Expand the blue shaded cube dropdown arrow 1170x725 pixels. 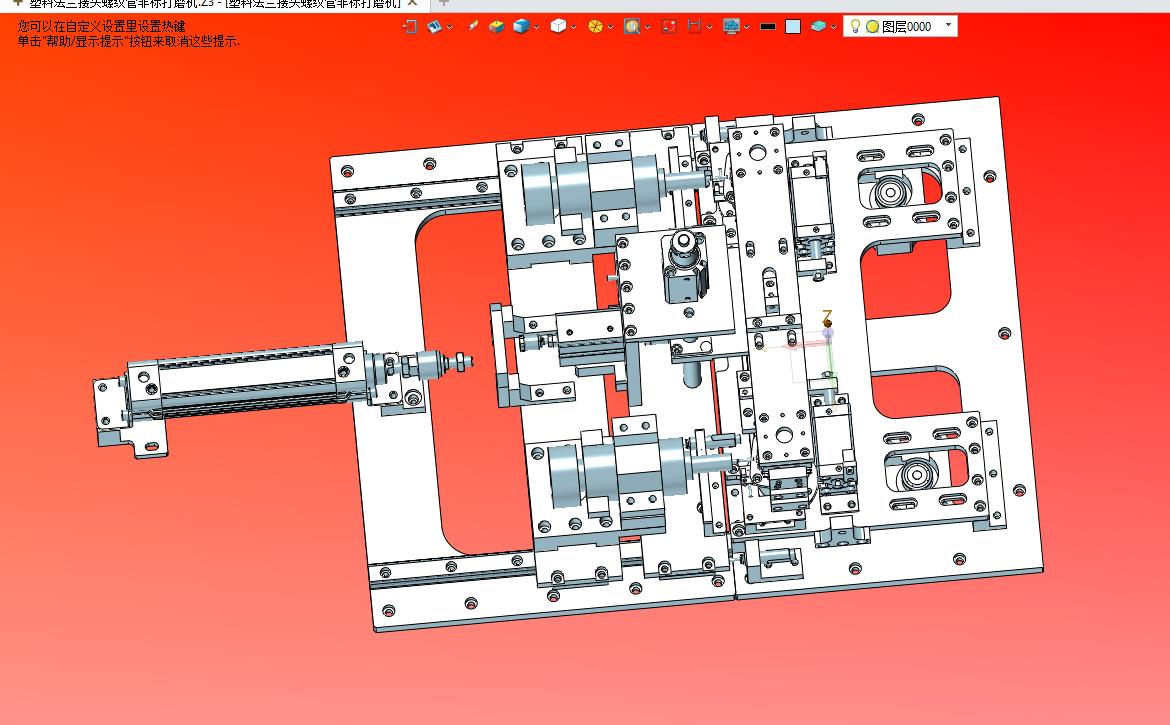pyautogui.click(x=537, y=27)
